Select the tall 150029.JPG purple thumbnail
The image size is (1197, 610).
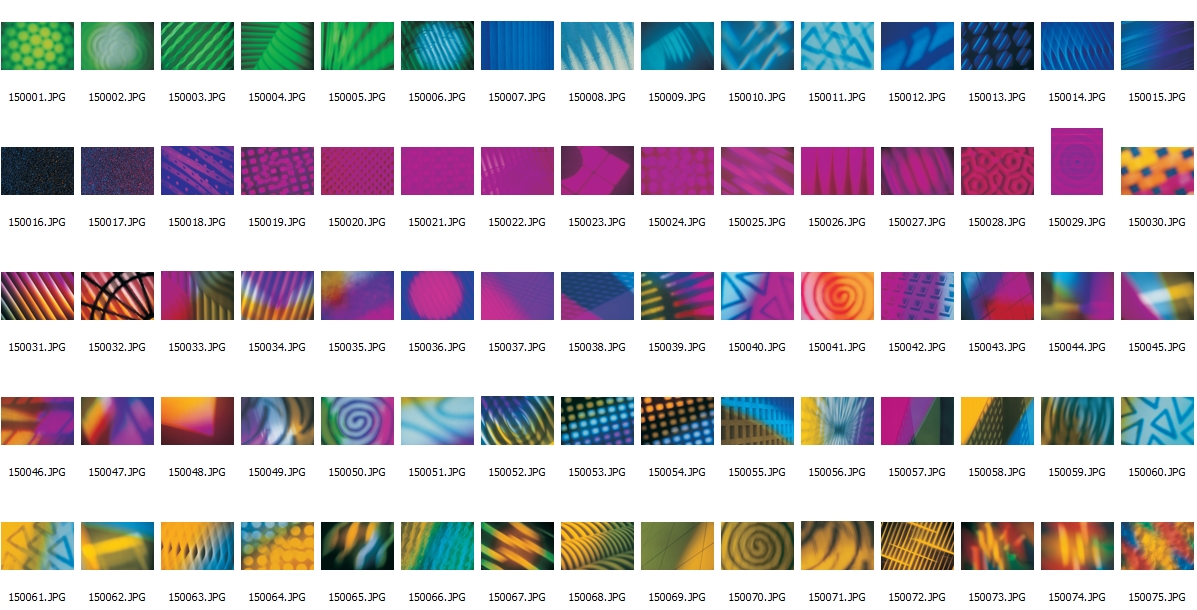(x=1077, y=161)
